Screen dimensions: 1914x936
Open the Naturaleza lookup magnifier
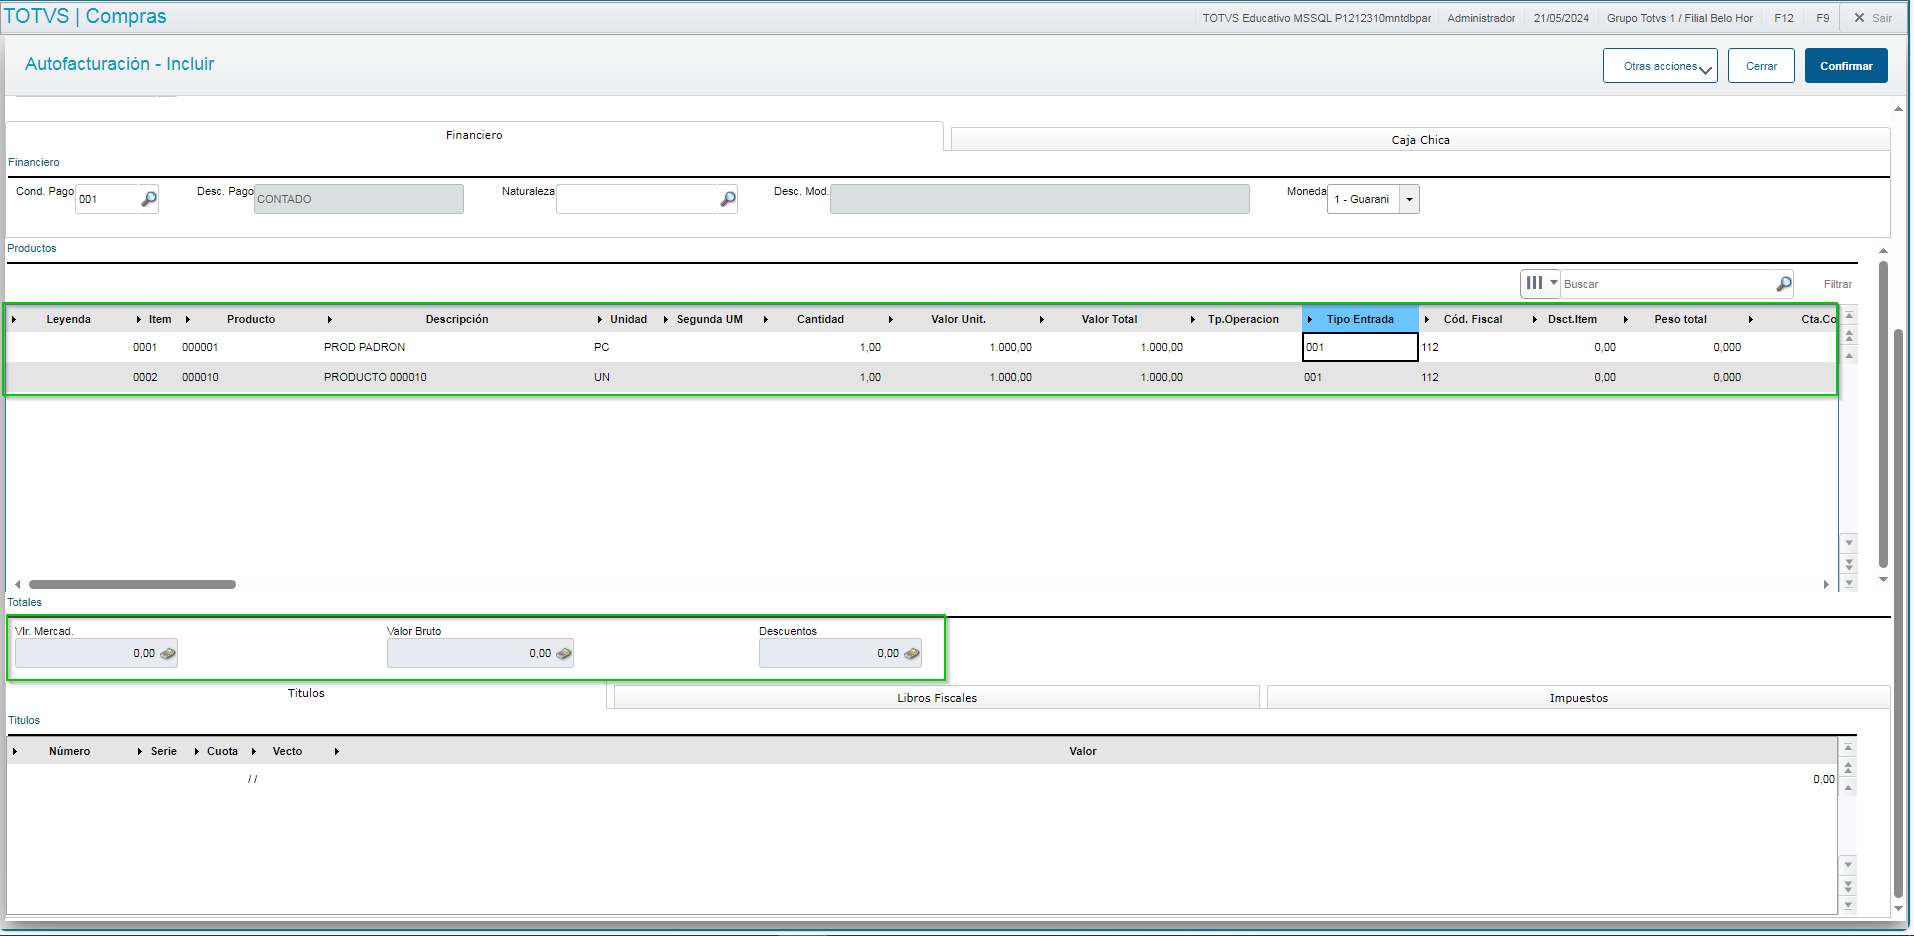(728, 199)
